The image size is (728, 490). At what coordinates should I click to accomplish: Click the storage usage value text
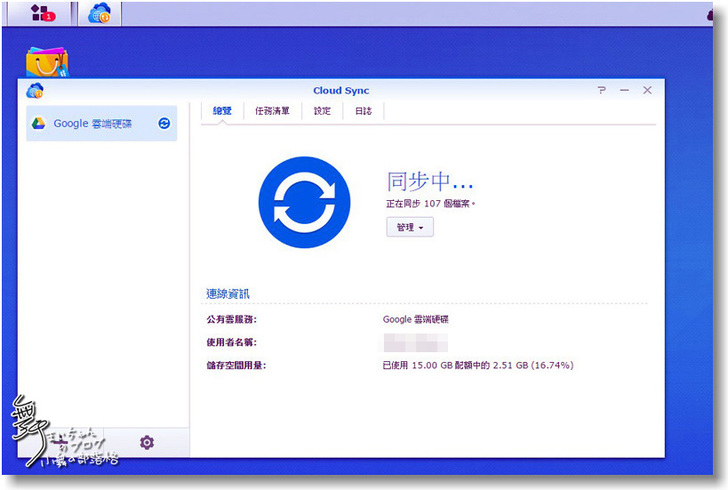(478, 365)
